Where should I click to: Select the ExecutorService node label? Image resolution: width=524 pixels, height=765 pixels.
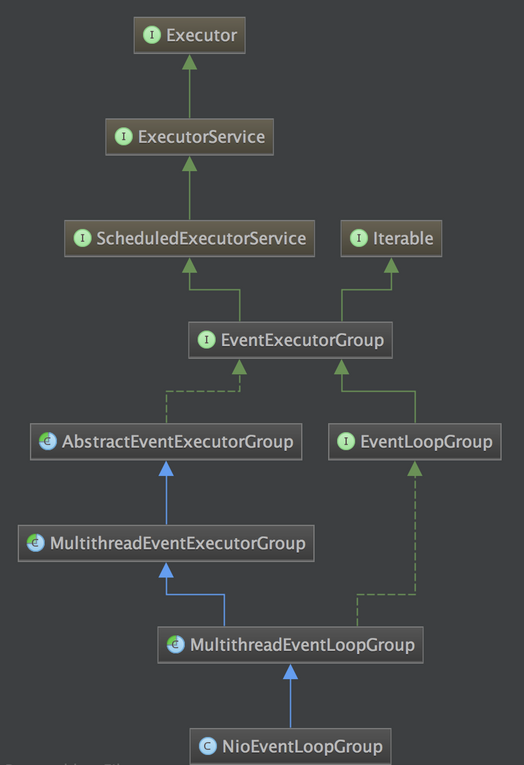pyautogui.click(x=202, y=137)
